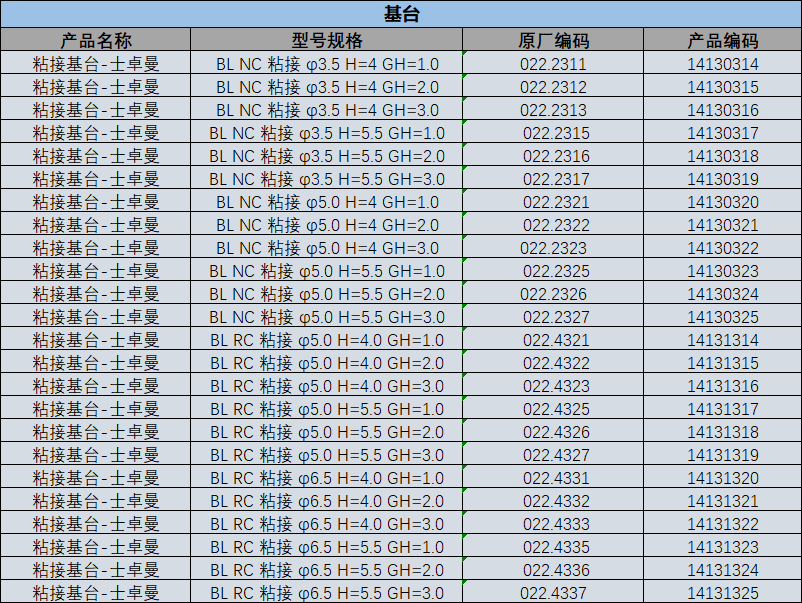Click product code 14130315

tap(722, 87)
